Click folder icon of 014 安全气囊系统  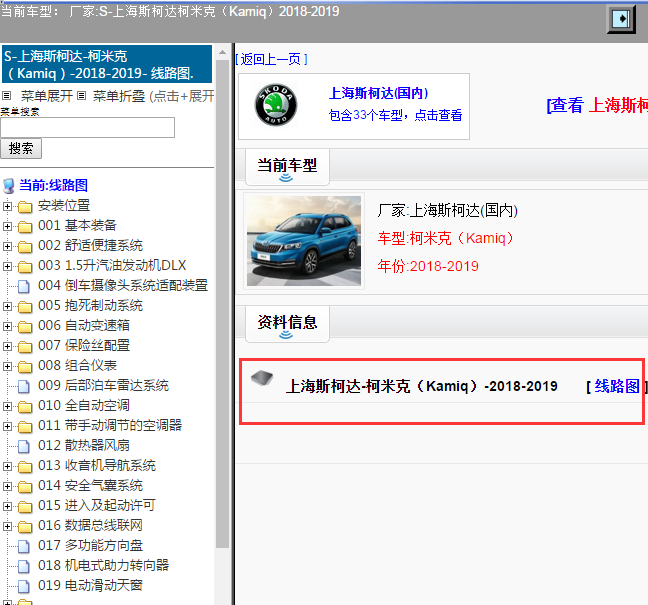(25, 486)
